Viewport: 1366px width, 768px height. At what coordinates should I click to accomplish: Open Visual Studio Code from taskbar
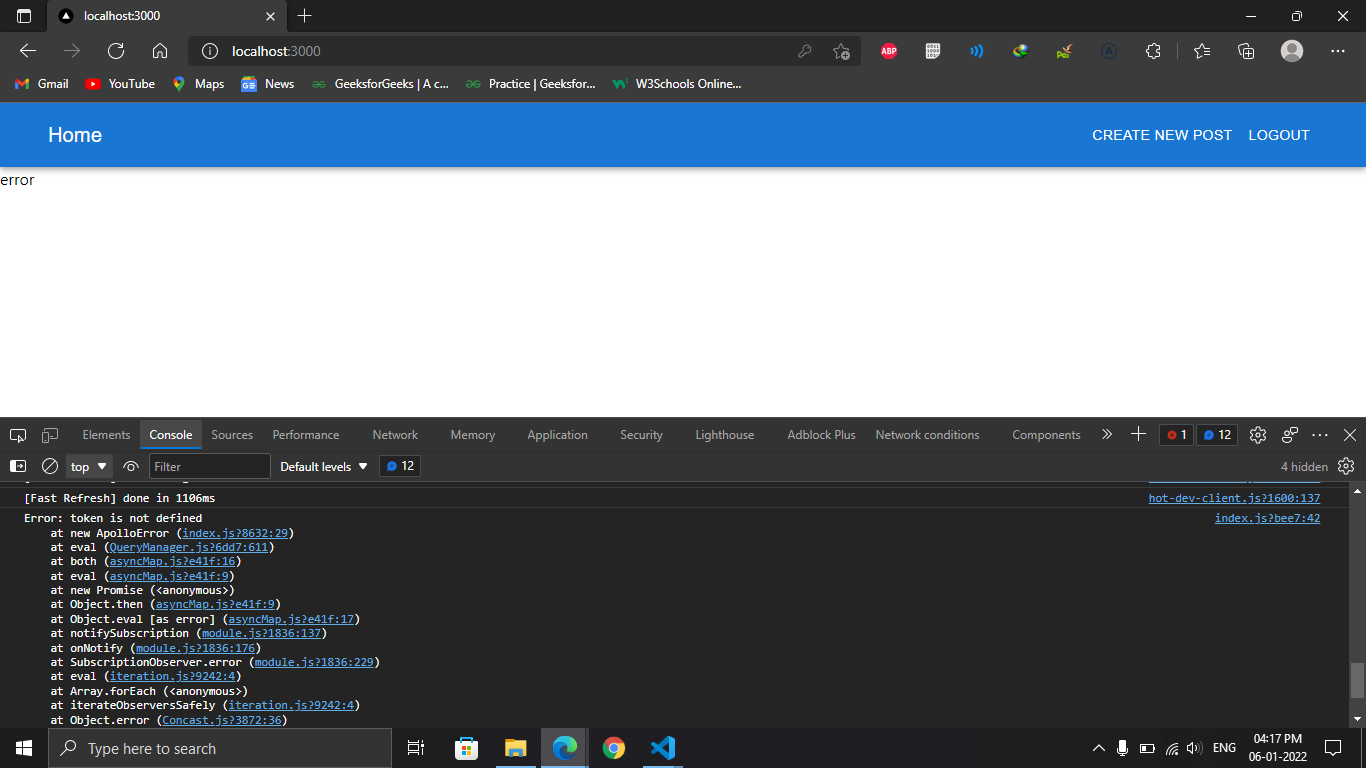[663, 748]
